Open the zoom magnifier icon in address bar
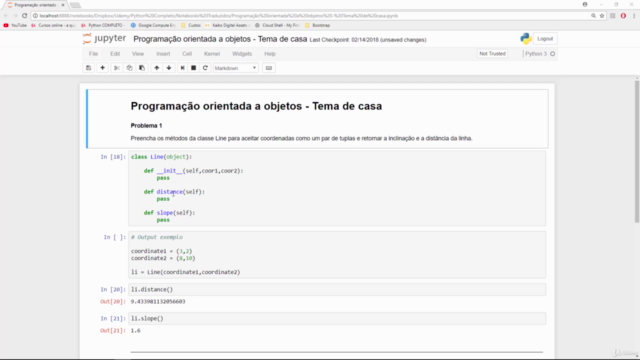This screenshot has height=360, width=640. pos(593,16)
